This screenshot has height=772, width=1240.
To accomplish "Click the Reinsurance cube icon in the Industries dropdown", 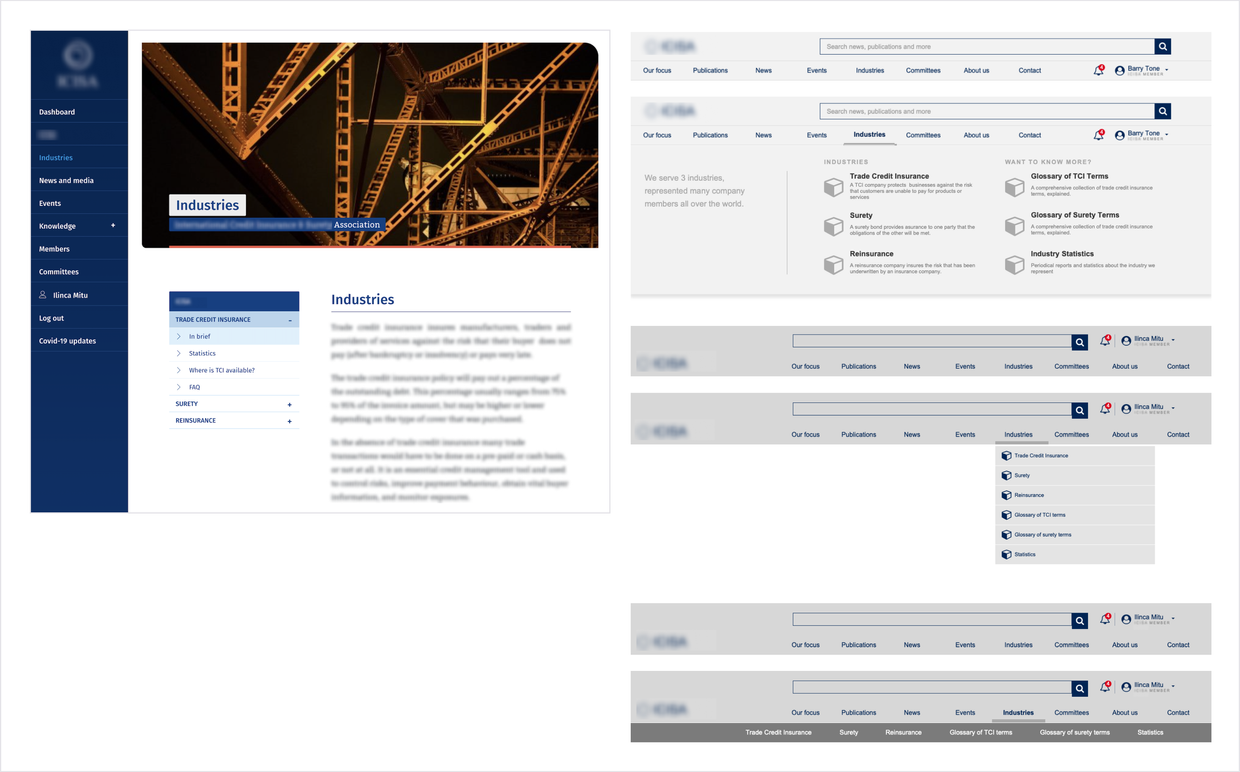I will 1006,495.
